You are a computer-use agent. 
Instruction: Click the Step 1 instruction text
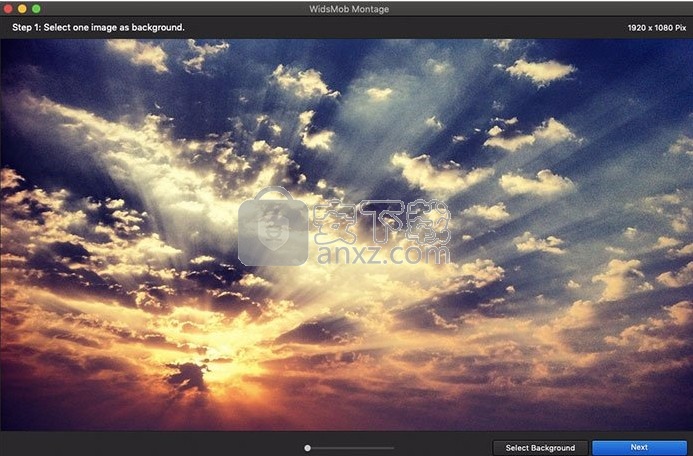[98, 27]
